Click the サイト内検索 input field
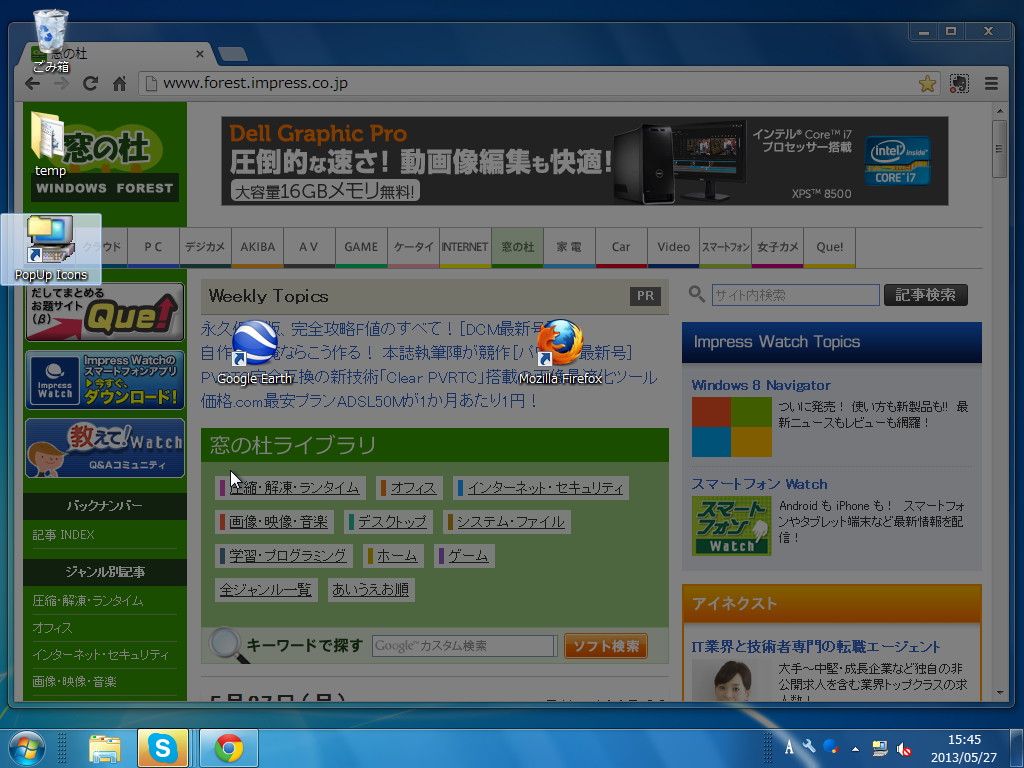Image resolution: width=1024 pixels, height=768 pixels. (795, 294)
